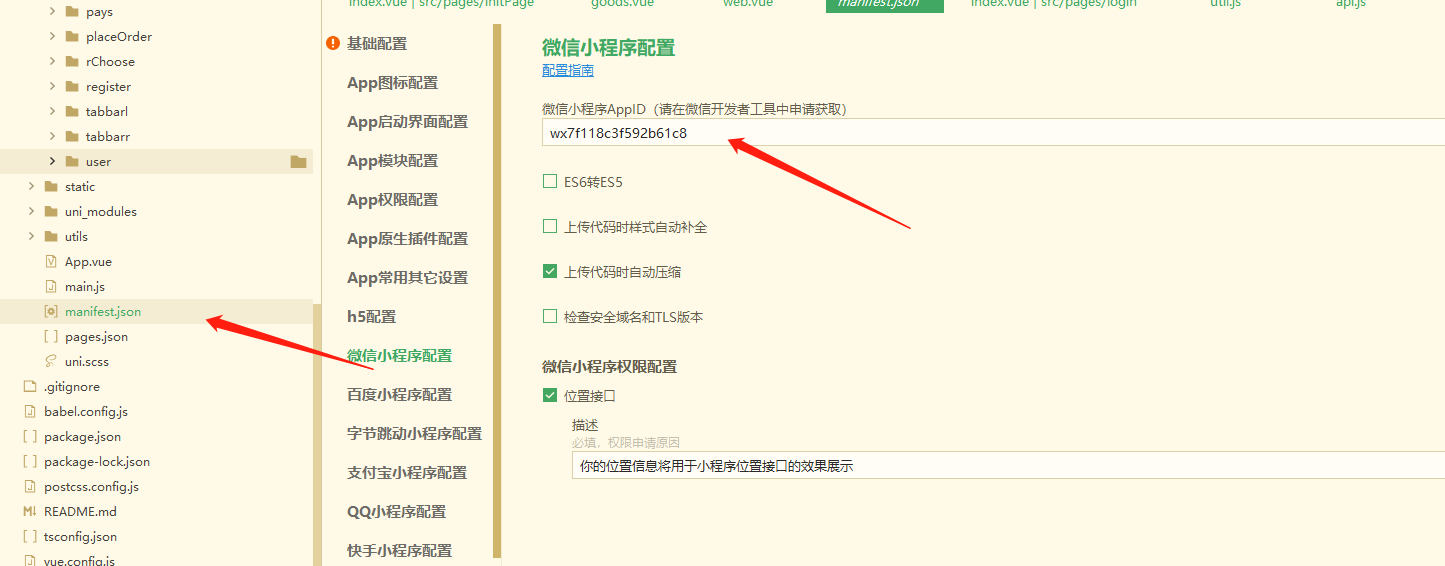Check 上传代码时样式自动补全 option
This screenshot has width=1445, height=566.
549,227
